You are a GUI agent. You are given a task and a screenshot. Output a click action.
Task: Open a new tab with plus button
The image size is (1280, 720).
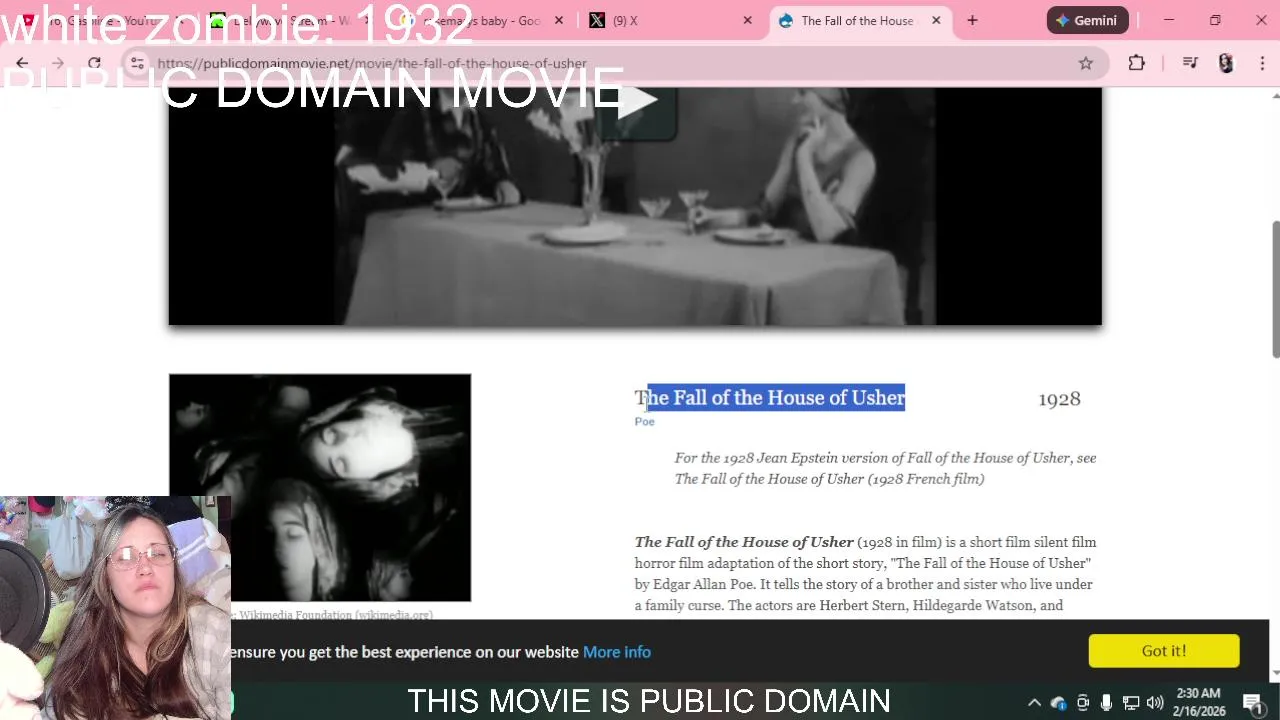972,20
